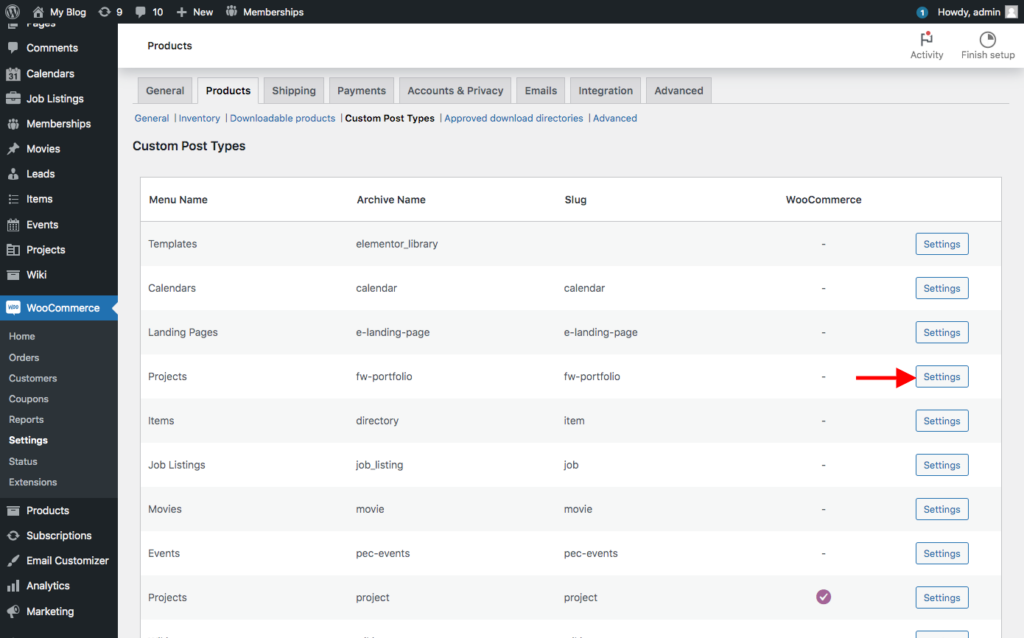Open the Advanced sub-section link

[x=615, y=118]
